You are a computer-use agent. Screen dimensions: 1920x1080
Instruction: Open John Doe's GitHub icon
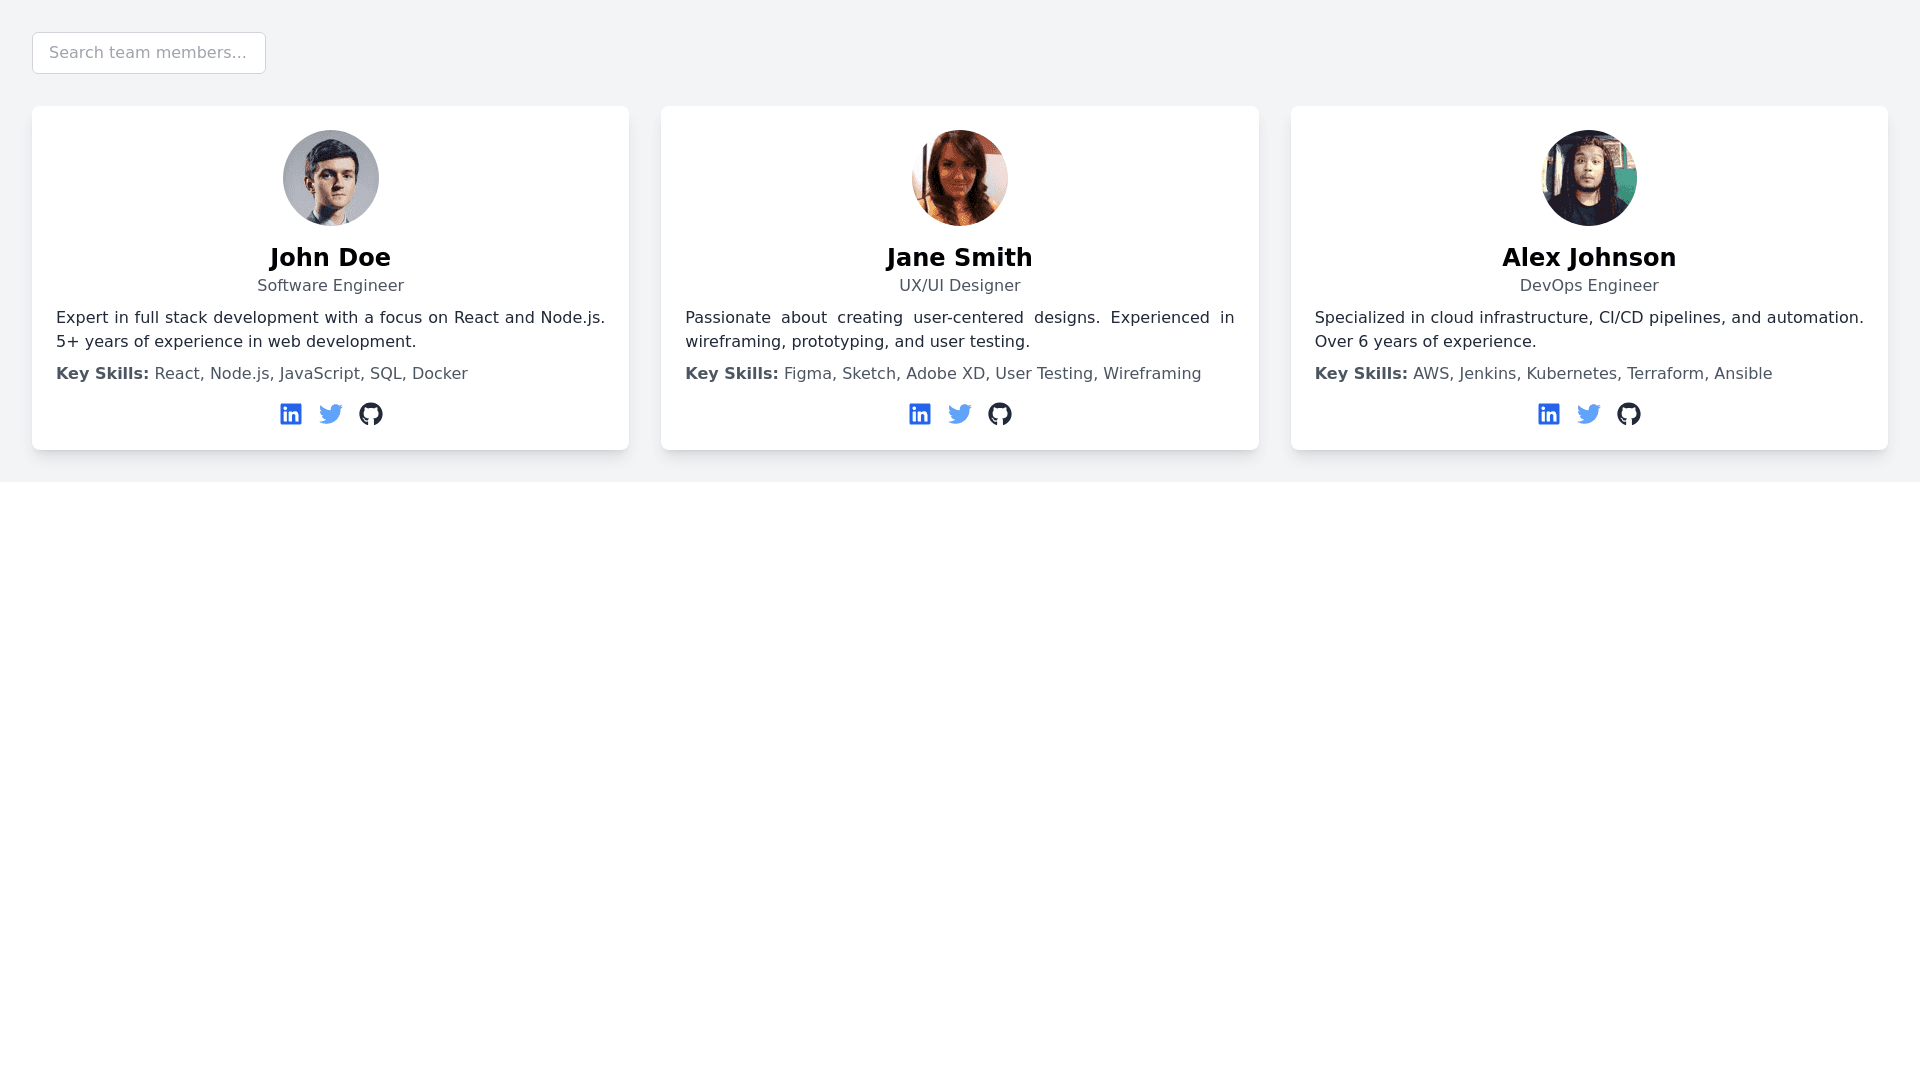371,414
